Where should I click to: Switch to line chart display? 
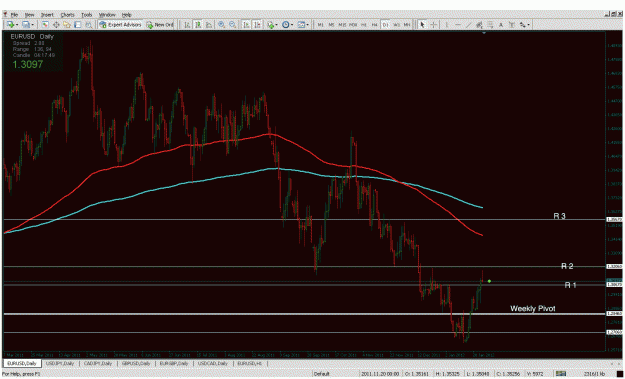208,25
